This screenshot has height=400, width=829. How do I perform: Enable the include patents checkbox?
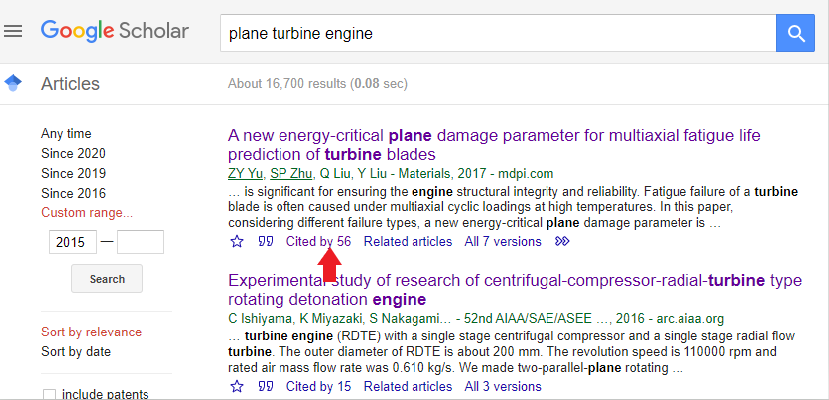pos(49,394)
